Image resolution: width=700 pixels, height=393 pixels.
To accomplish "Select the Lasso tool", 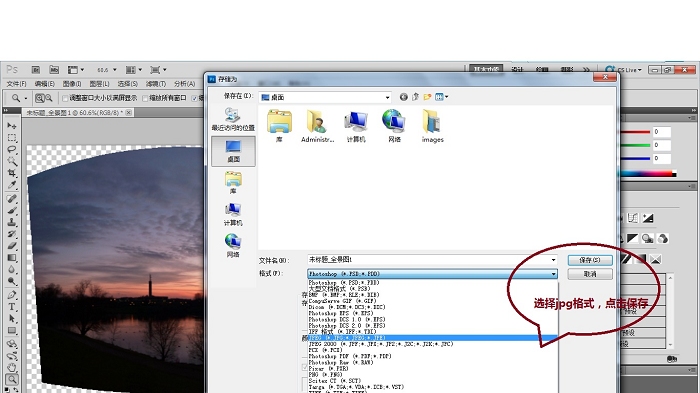I will tap(12, 149).
